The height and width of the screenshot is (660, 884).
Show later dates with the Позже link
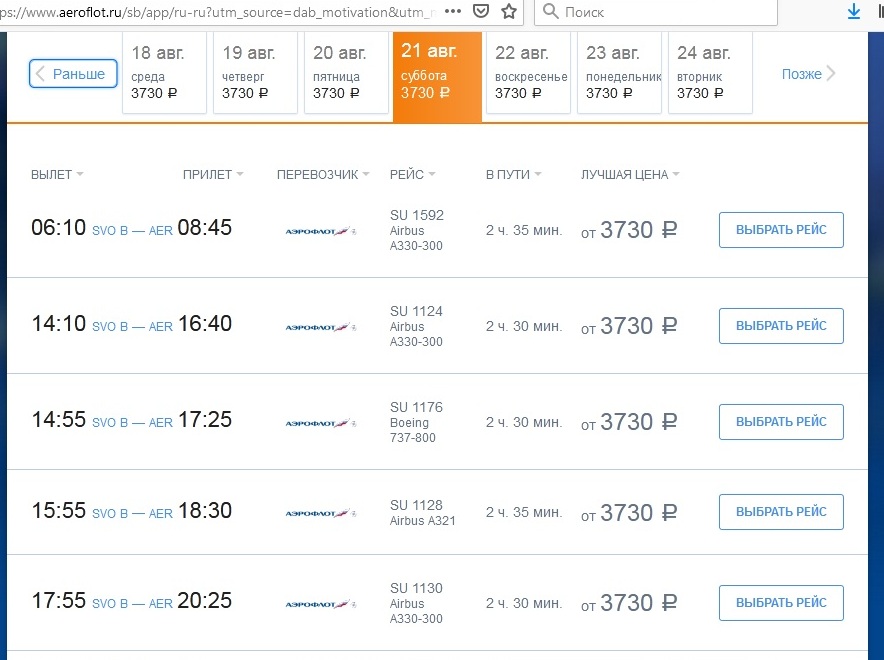[x=808, y=74]
